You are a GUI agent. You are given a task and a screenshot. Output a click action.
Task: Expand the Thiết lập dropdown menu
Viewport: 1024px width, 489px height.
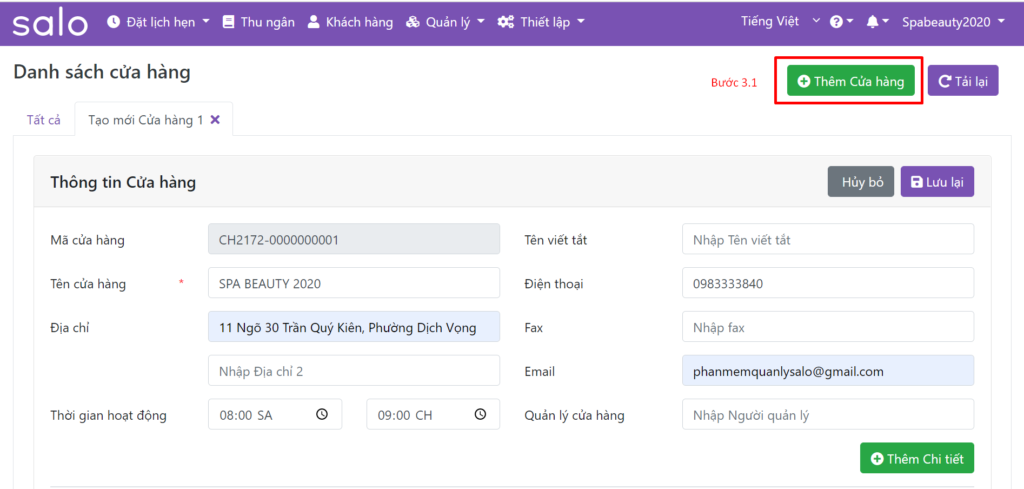[541, 22]
